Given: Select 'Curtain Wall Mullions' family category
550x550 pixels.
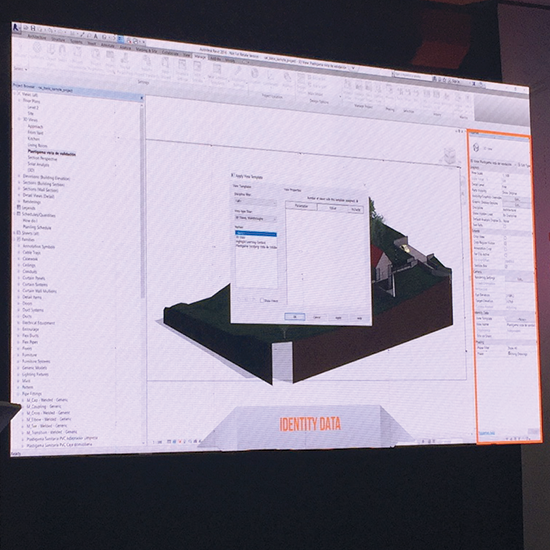Looking at the screenshot, I should (x=39, y=291).
